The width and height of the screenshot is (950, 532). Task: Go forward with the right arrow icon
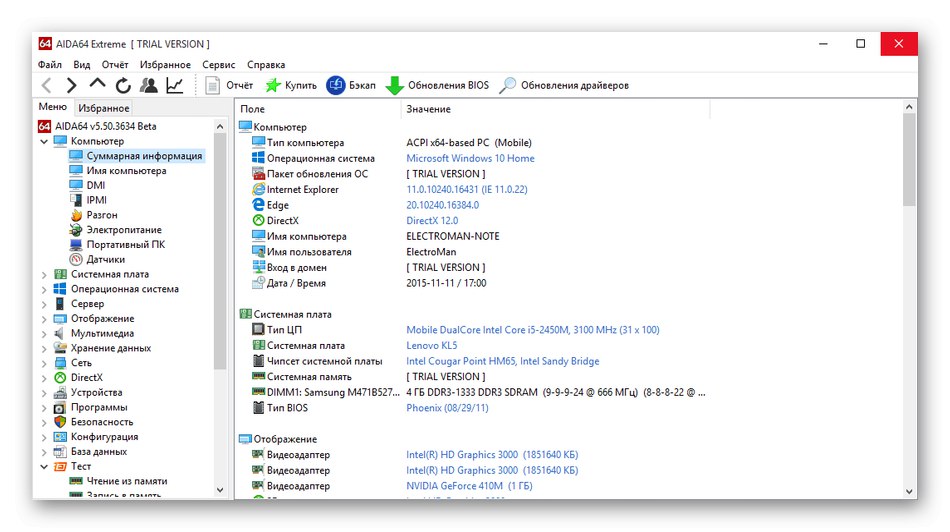[71, 85]
